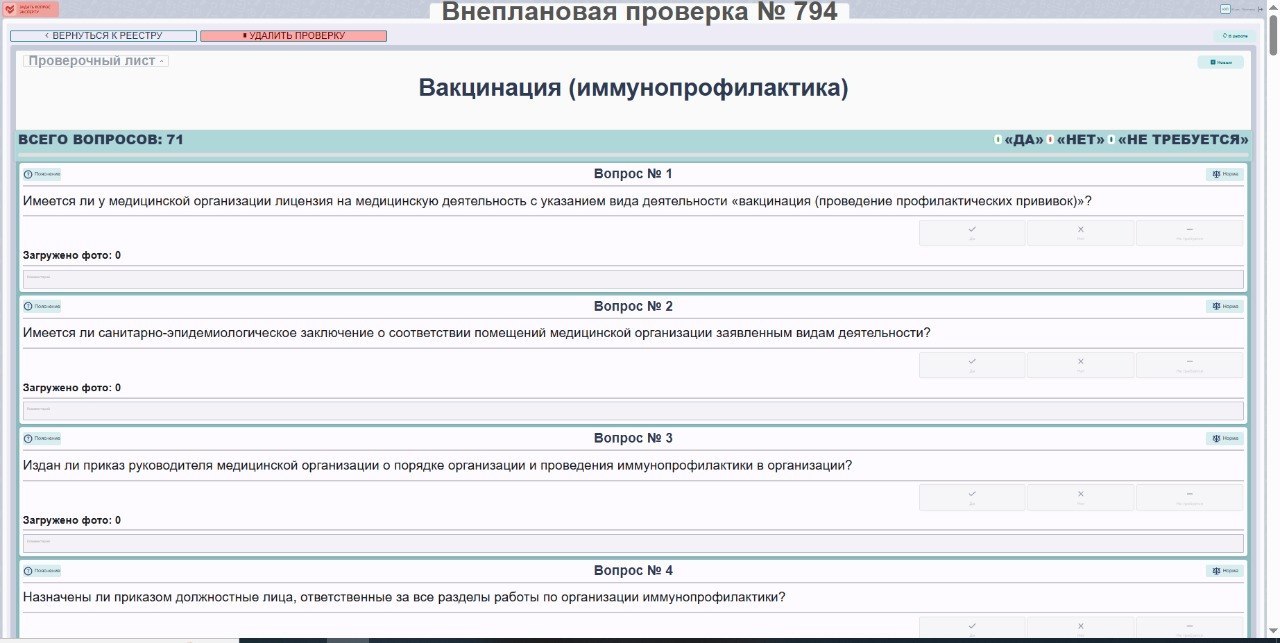Click 'Вопрос № 1' heading

pyautogui.click(x=633, y=174)
